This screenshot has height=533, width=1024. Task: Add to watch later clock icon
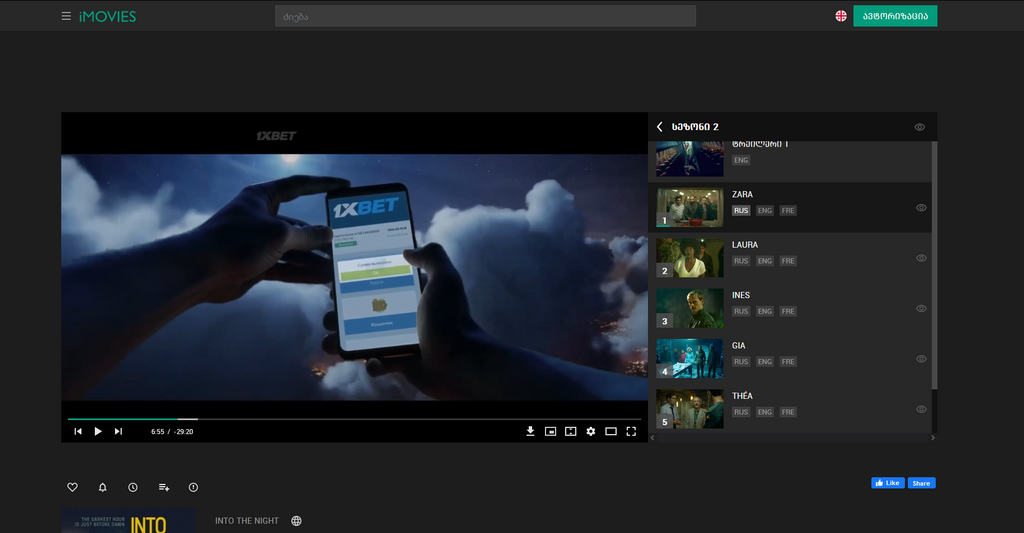pyautogui.click(x=133, y=487)
